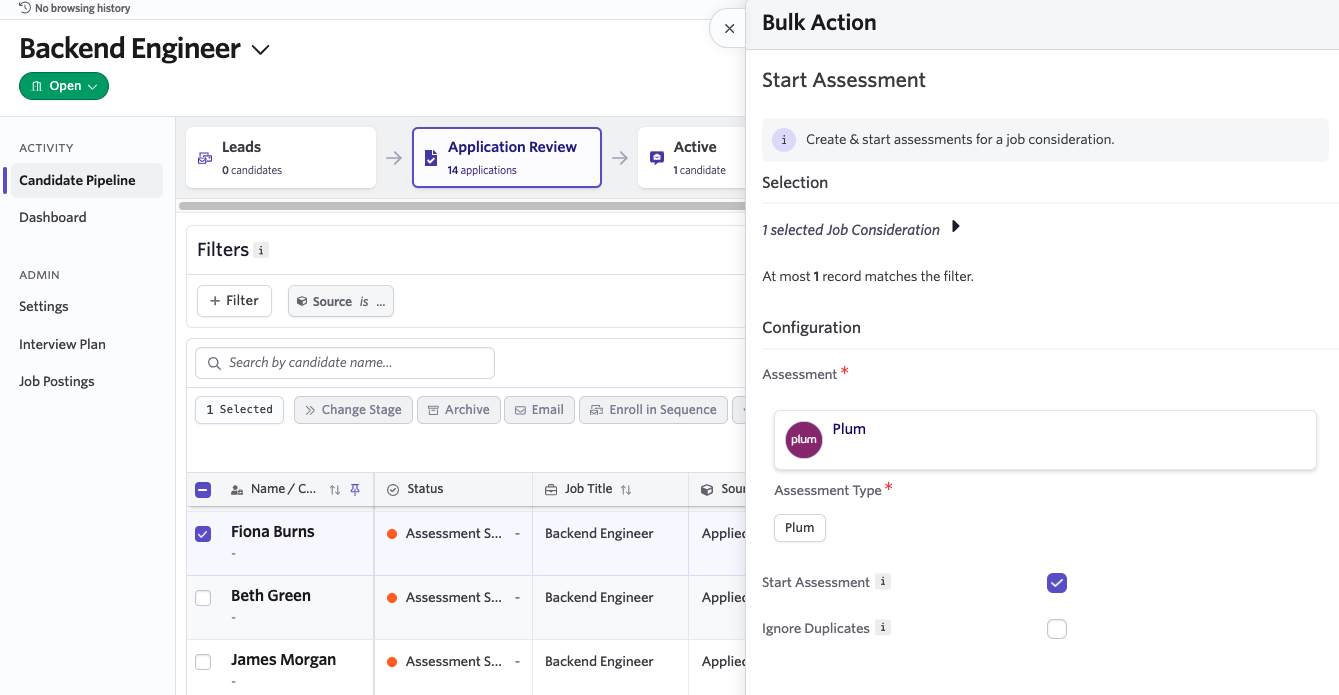Open the Dashboard sidebar item
The image size is (1339, 695).
pos(53,217)
